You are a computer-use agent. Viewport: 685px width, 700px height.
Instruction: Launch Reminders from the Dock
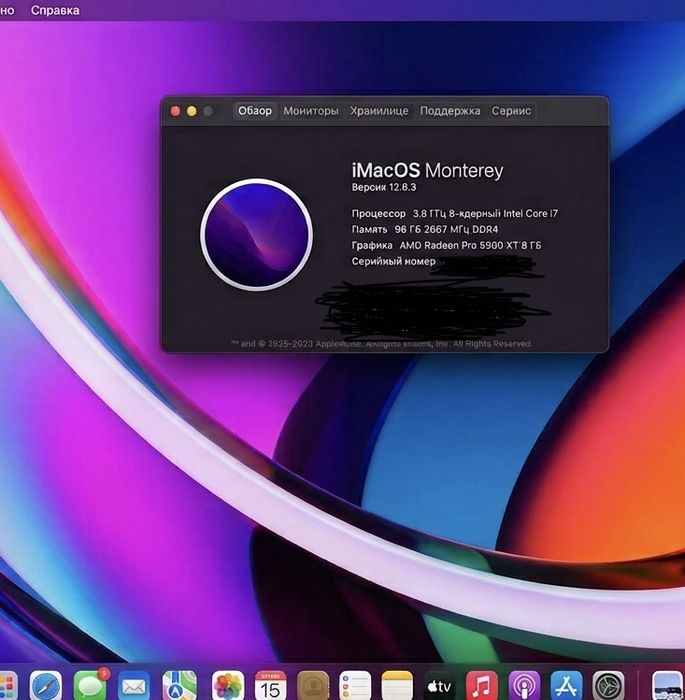pos(355,686)
